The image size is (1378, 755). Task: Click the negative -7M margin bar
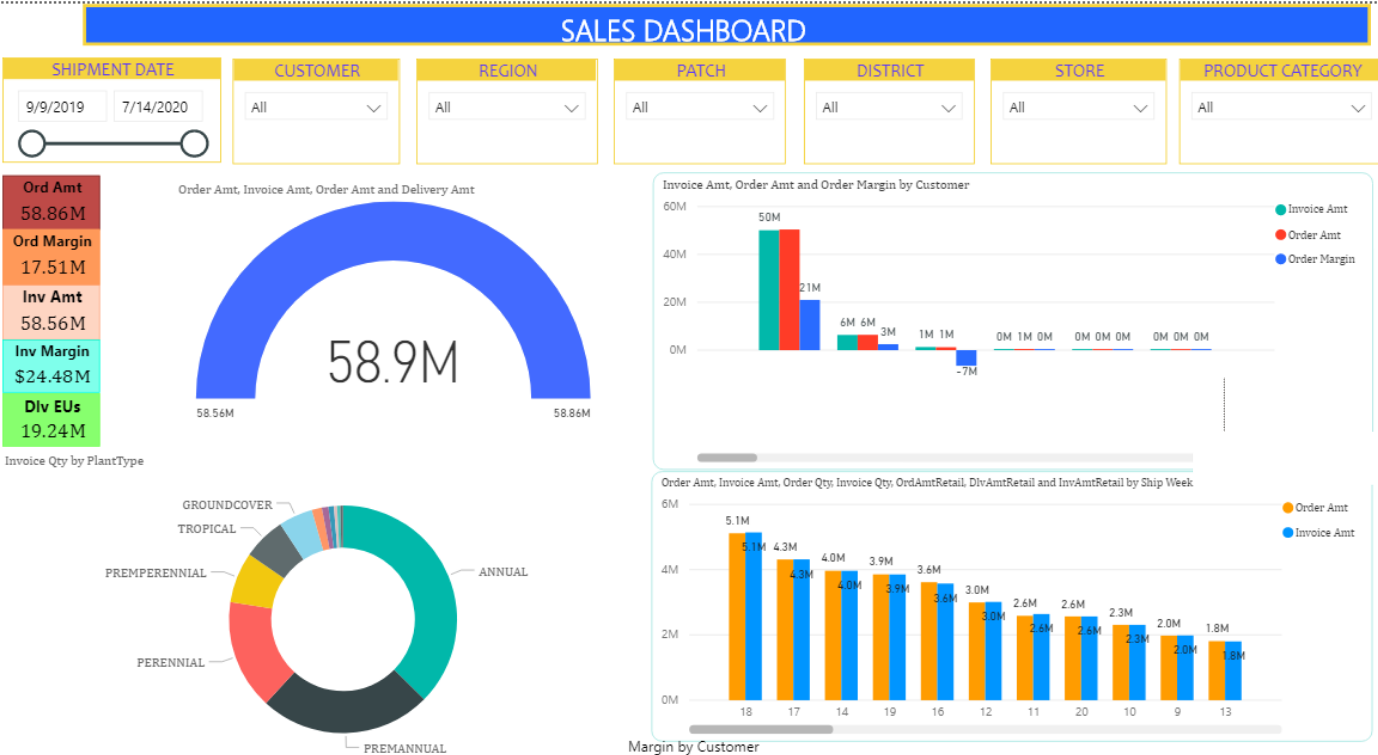point(966,358)
